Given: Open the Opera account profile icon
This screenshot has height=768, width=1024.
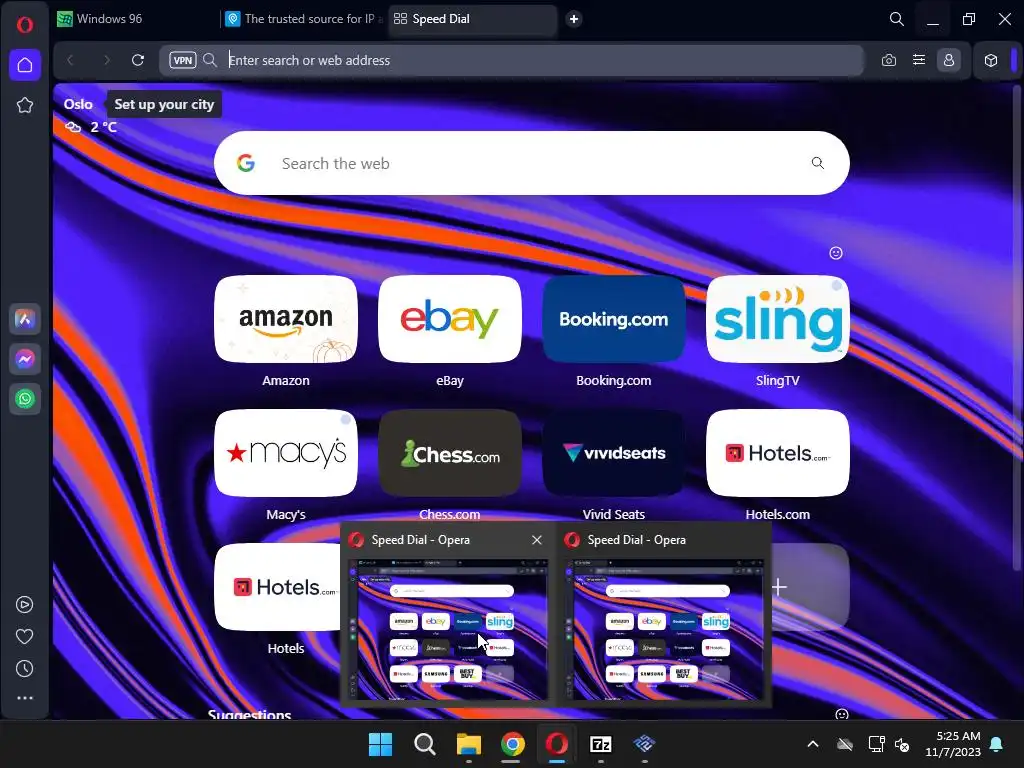Looking at the screenshot, I should point(949,60).
